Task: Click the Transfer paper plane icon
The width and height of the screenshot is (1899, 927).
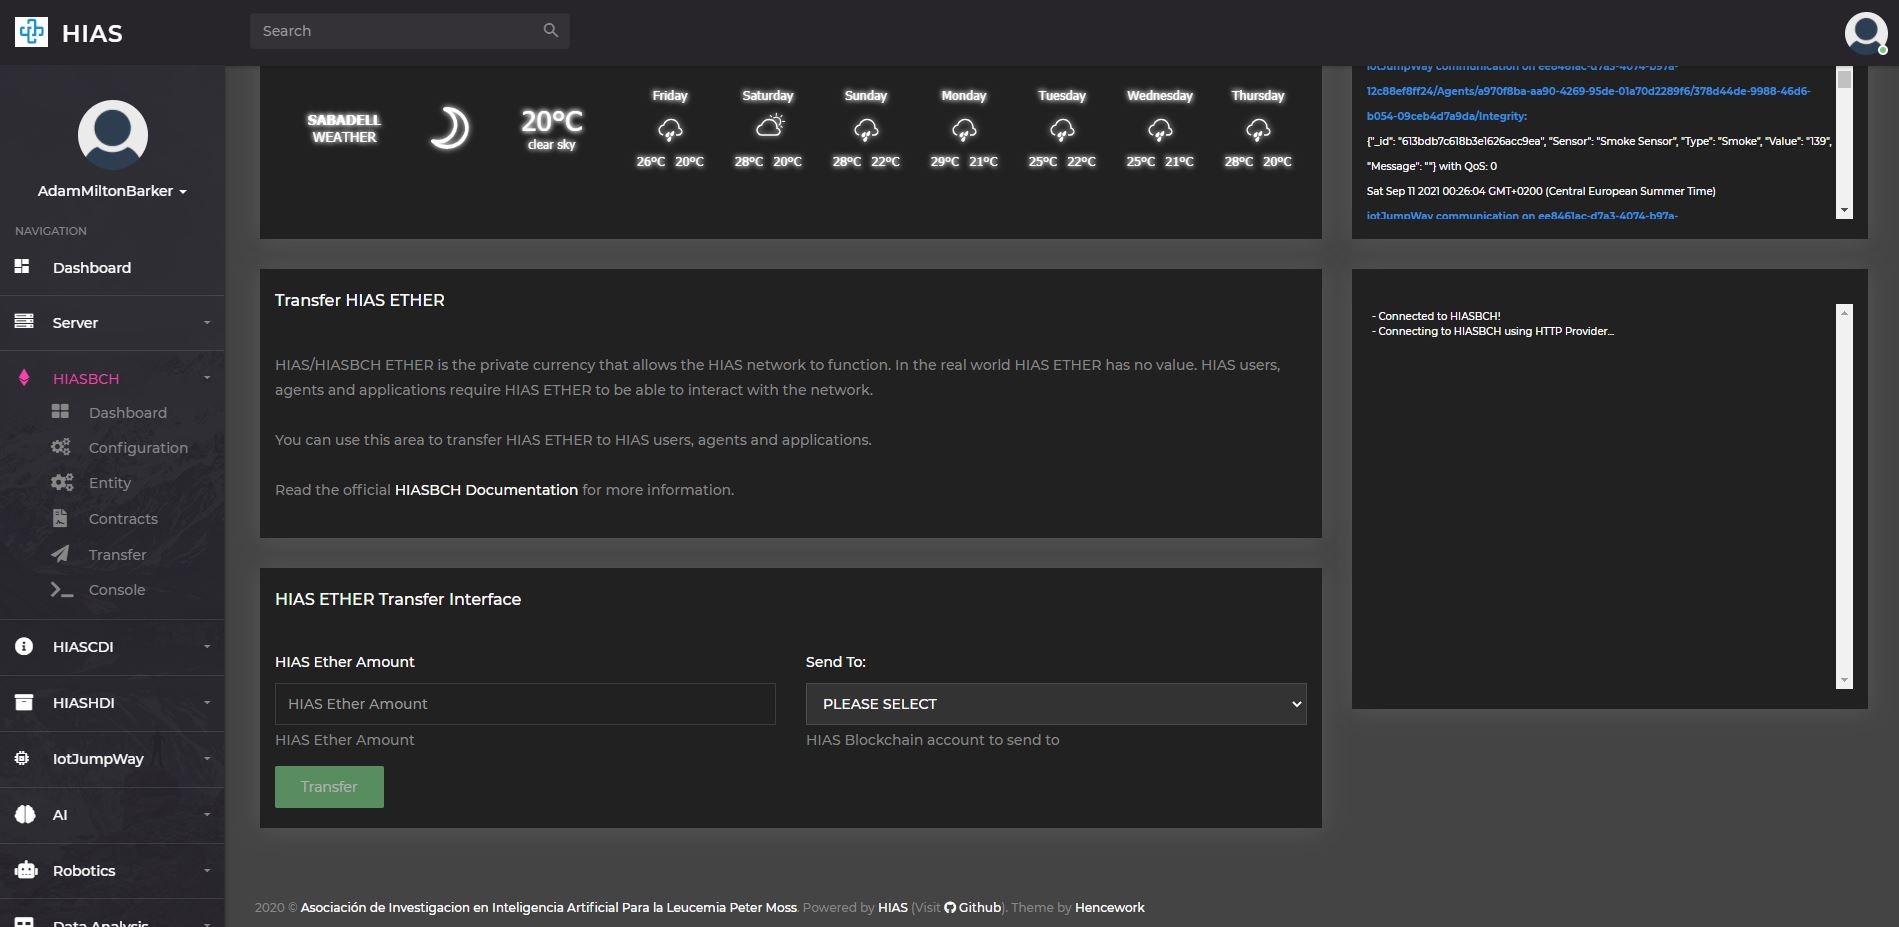Action: (x=60, y=554)
